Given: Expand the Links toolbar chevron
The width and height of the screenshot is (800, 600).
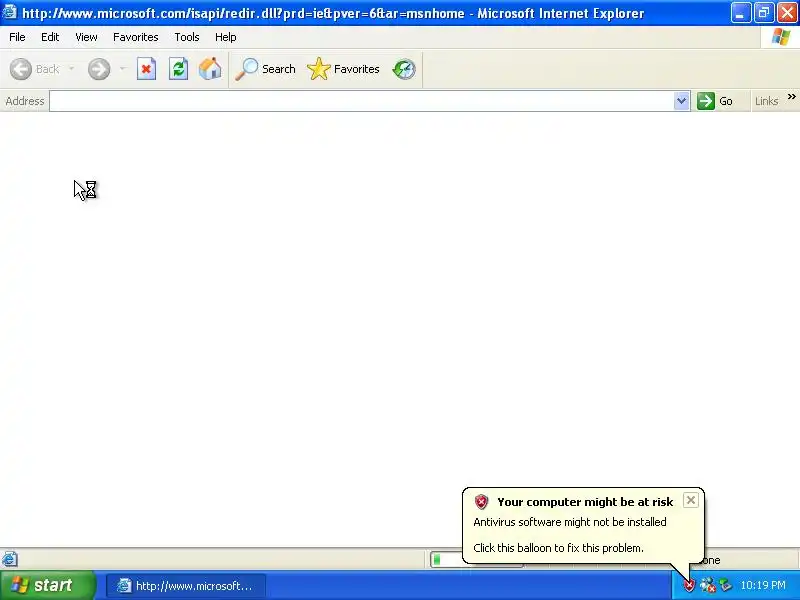Looking at the screenshot, I should coord(791,96).
